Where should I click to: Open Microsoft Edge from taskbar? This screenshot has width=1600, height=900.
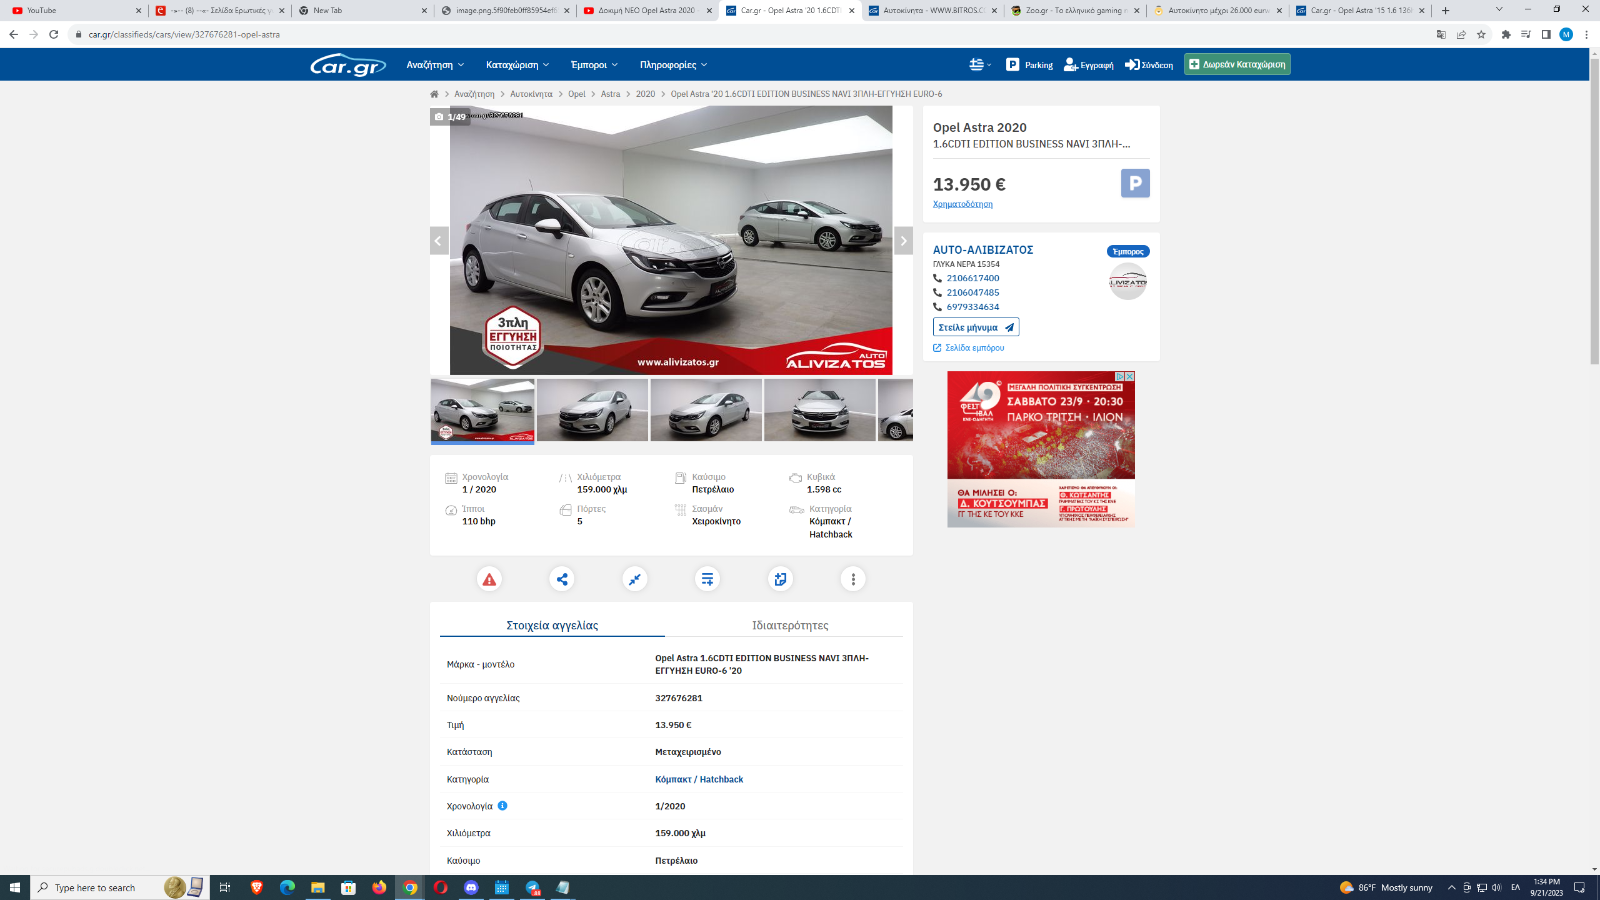pos(287,887)
